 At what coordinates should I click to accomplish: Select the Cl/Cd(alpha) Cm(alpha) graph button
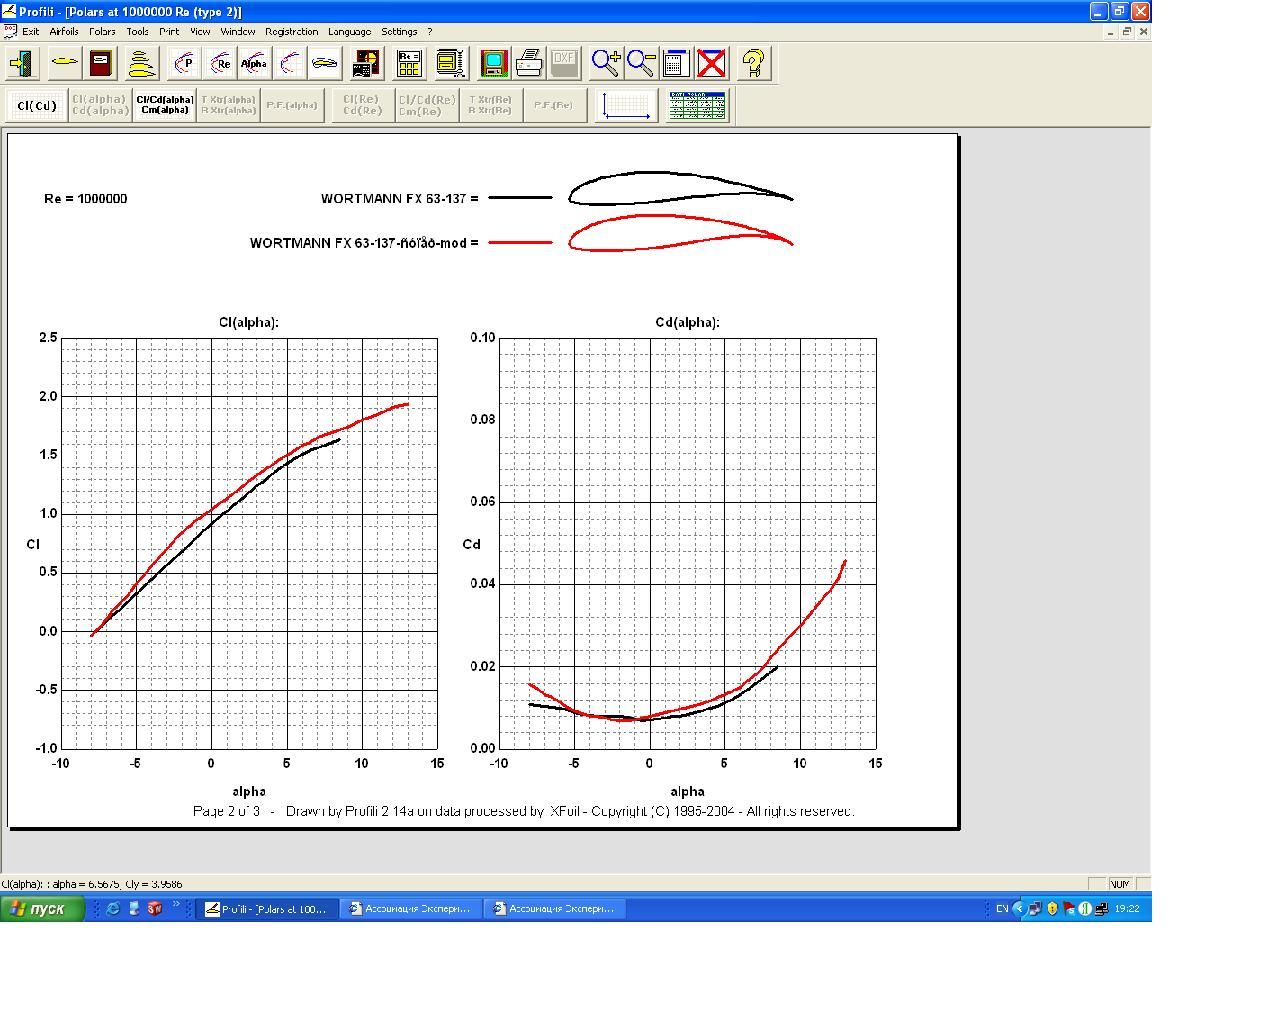[165, 105]
